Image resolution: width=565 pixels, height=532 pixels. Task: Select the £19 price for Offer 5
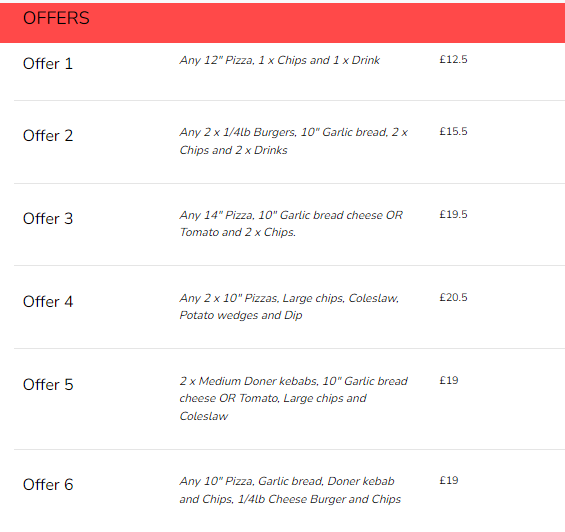[x=449, y=380]
